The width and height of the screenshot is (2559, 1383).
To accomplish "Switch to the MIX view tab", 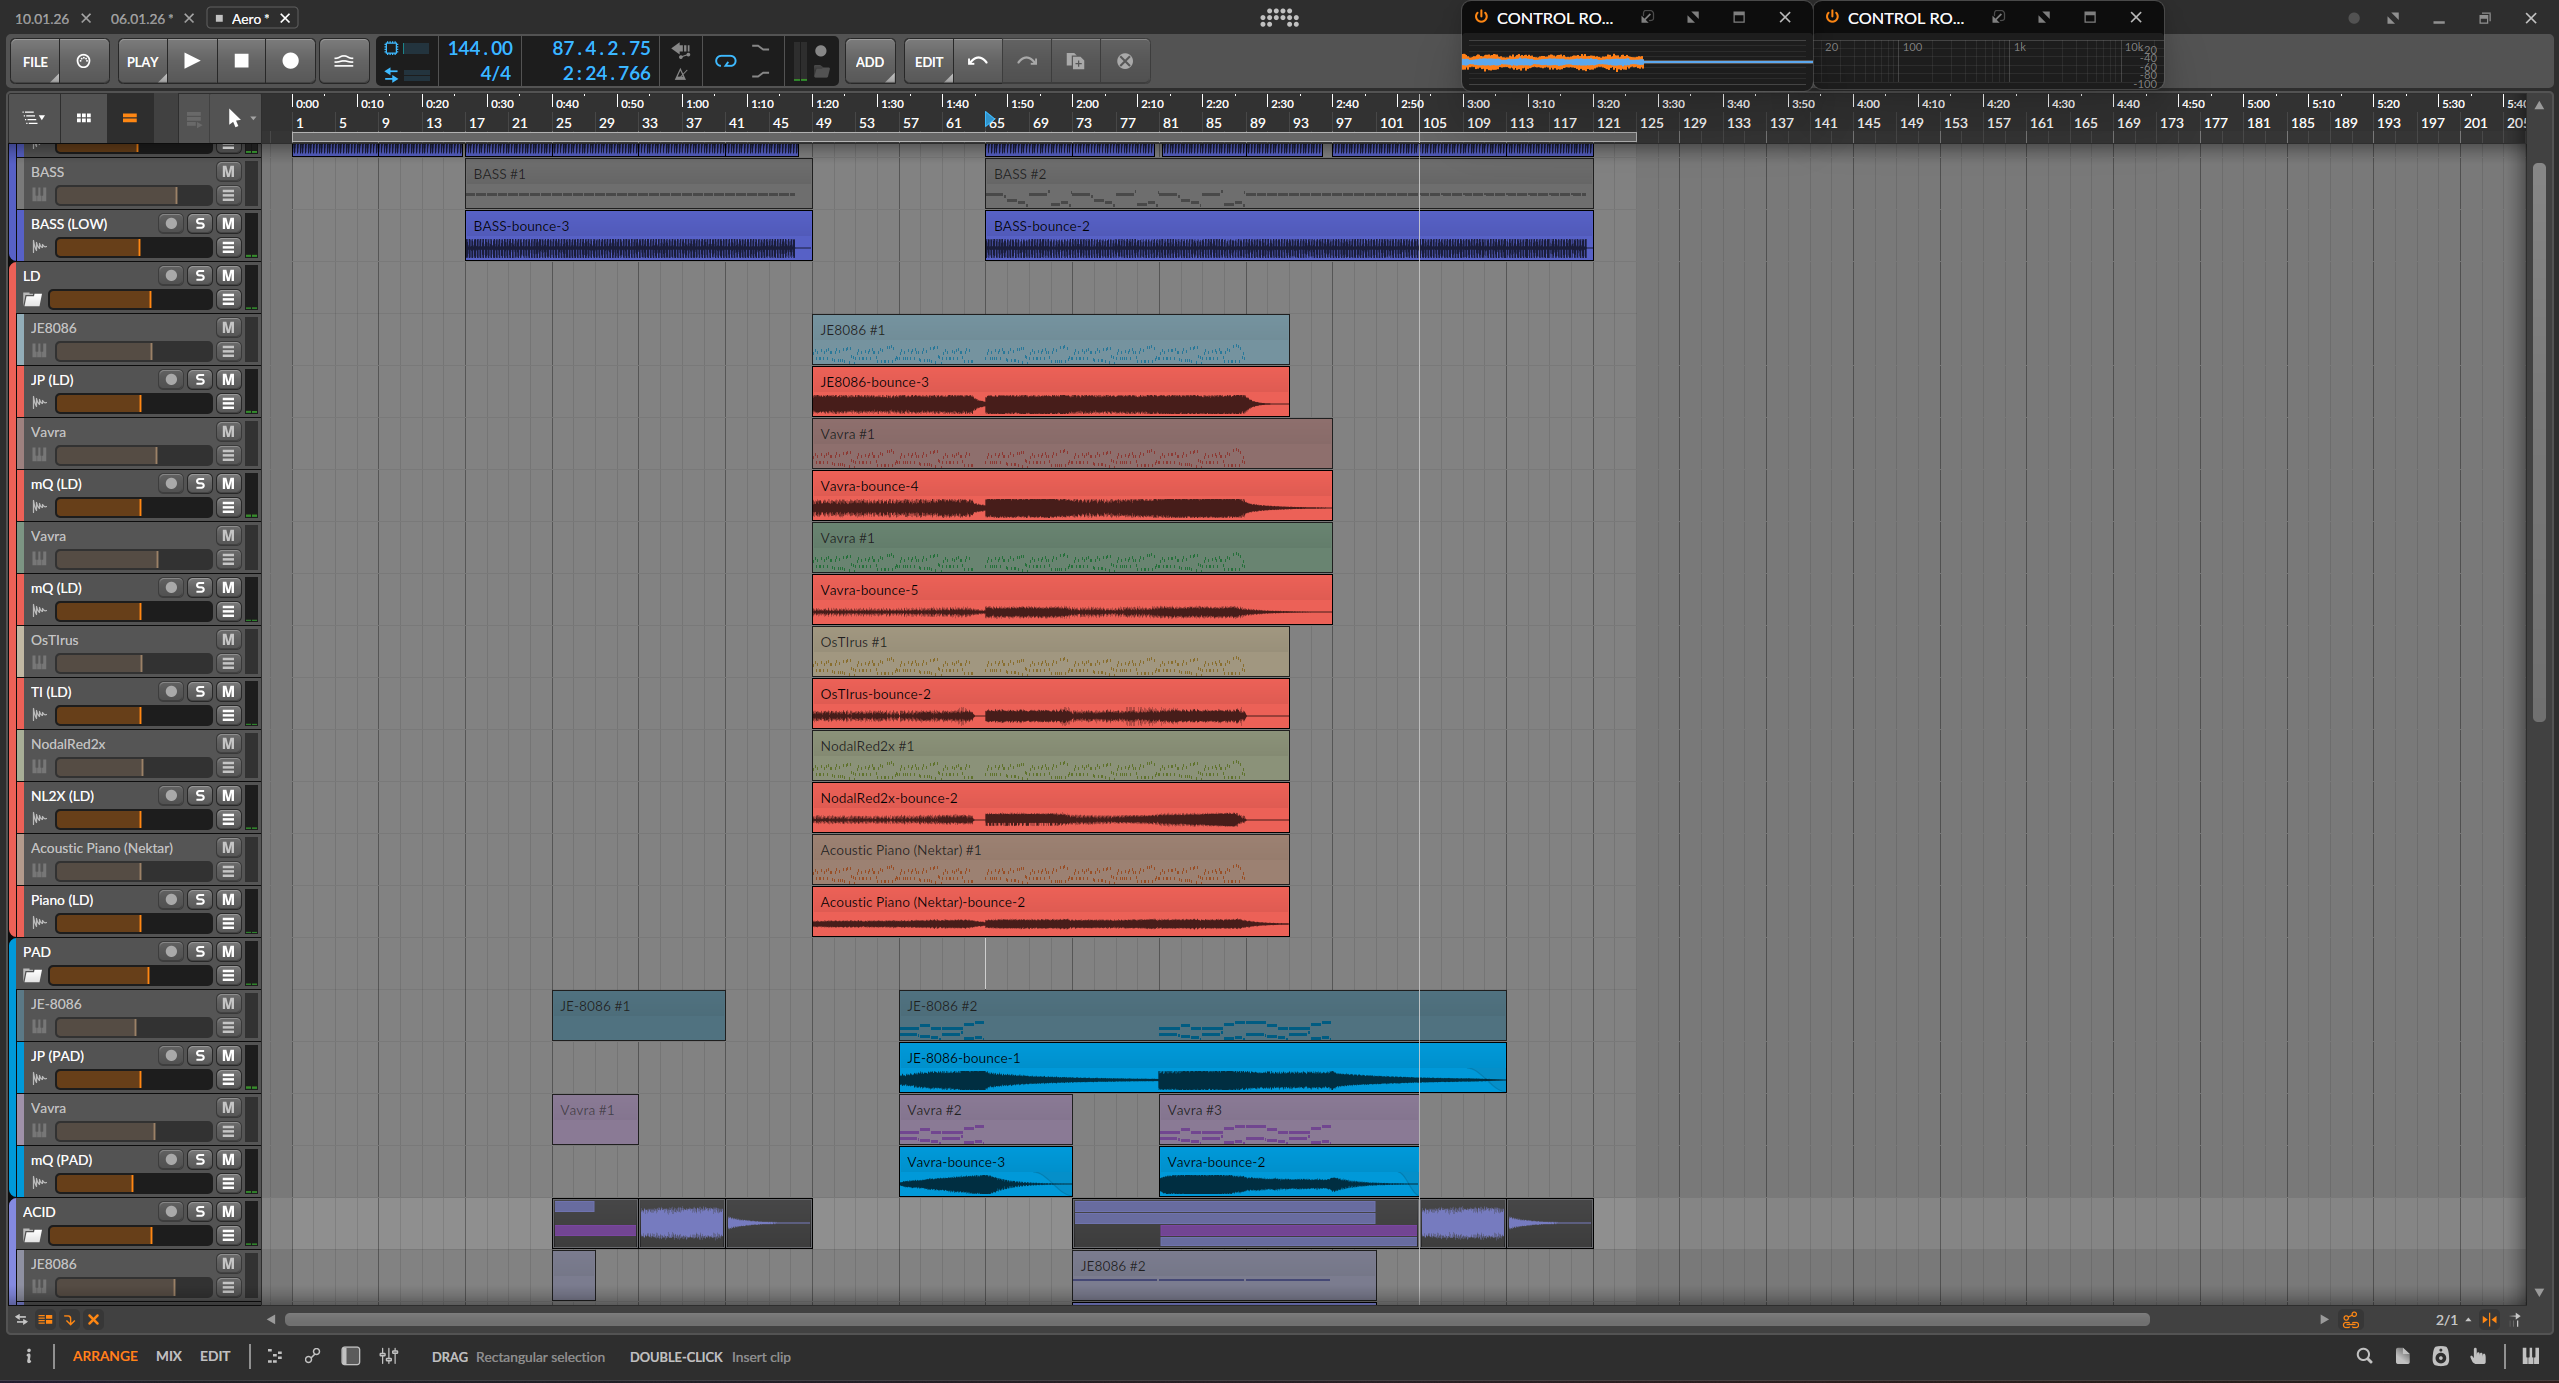I will click(168, 1356).
